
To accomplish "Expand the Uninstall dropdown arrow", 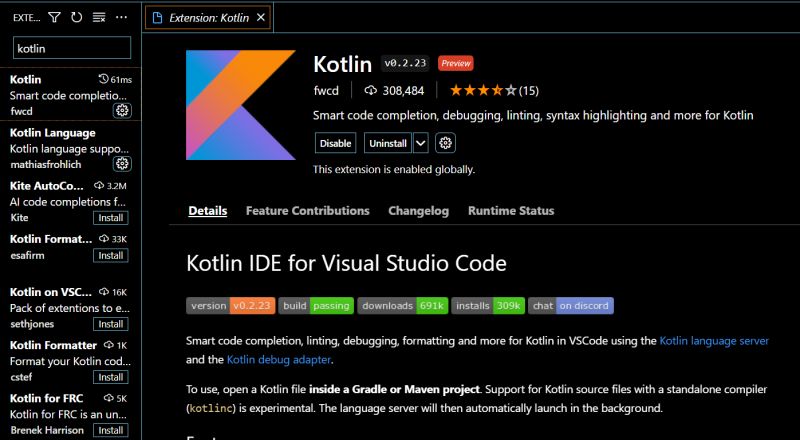I will coord(420,143).
